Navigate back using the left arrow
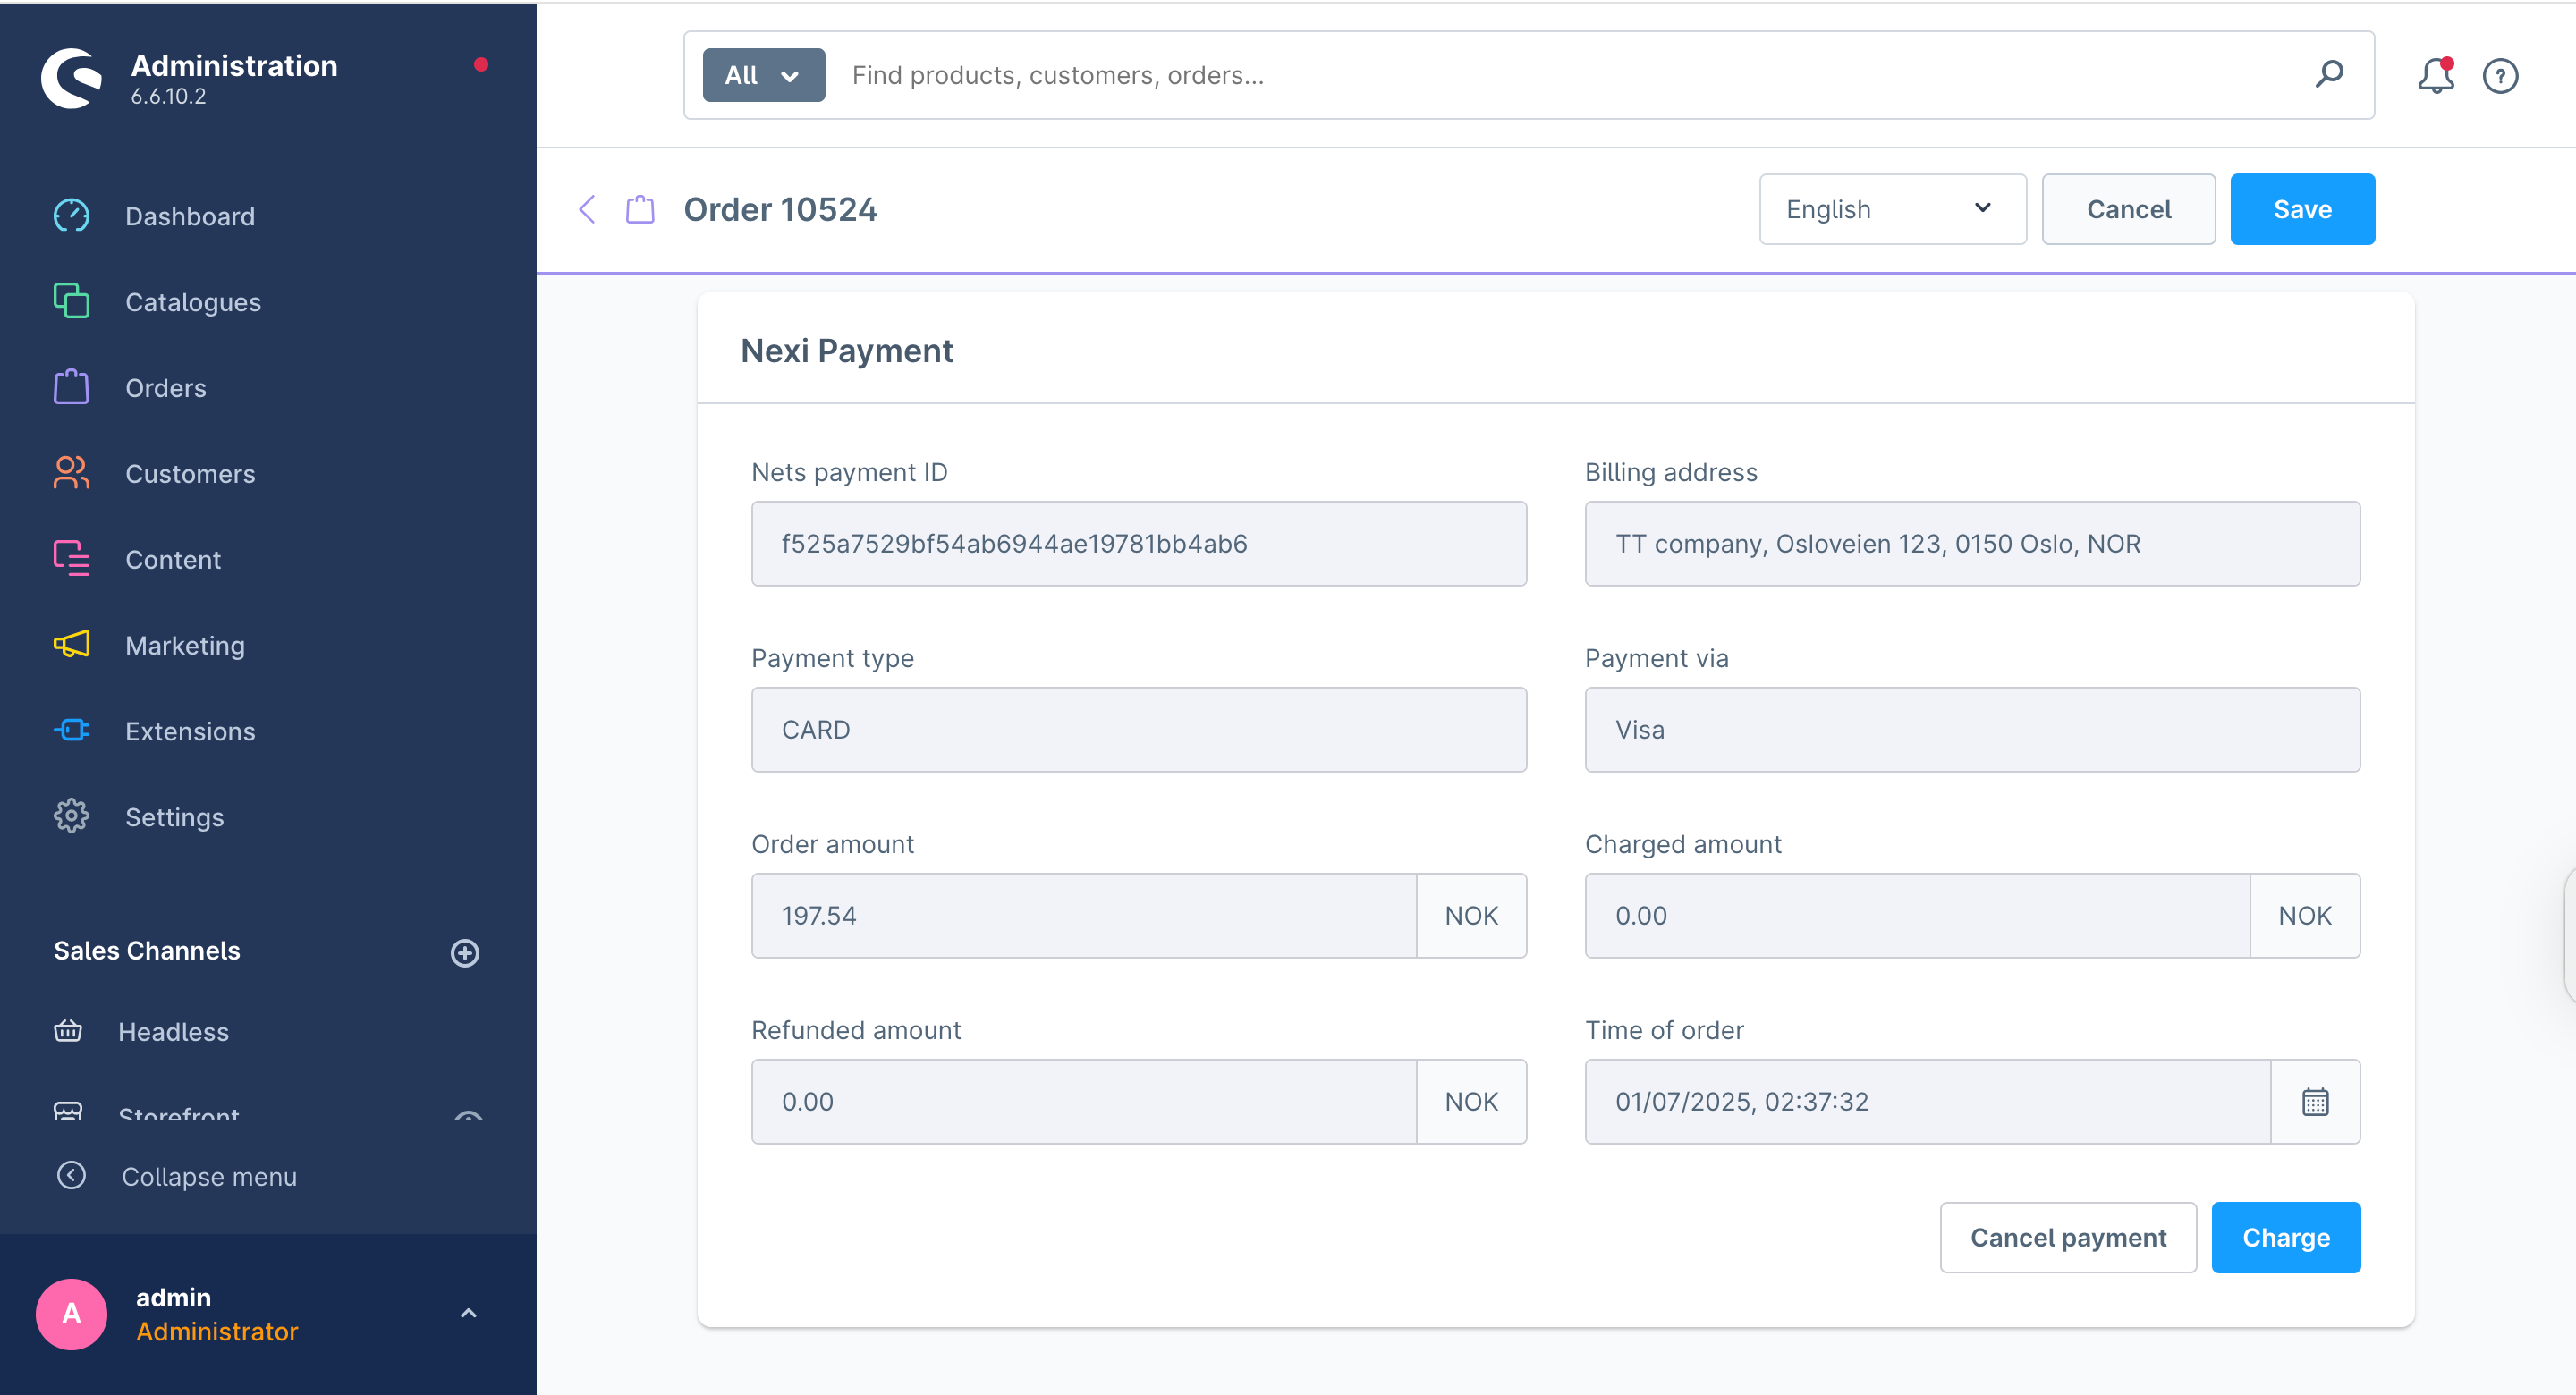The image size is (2576, 1395). tap(588, 209)
